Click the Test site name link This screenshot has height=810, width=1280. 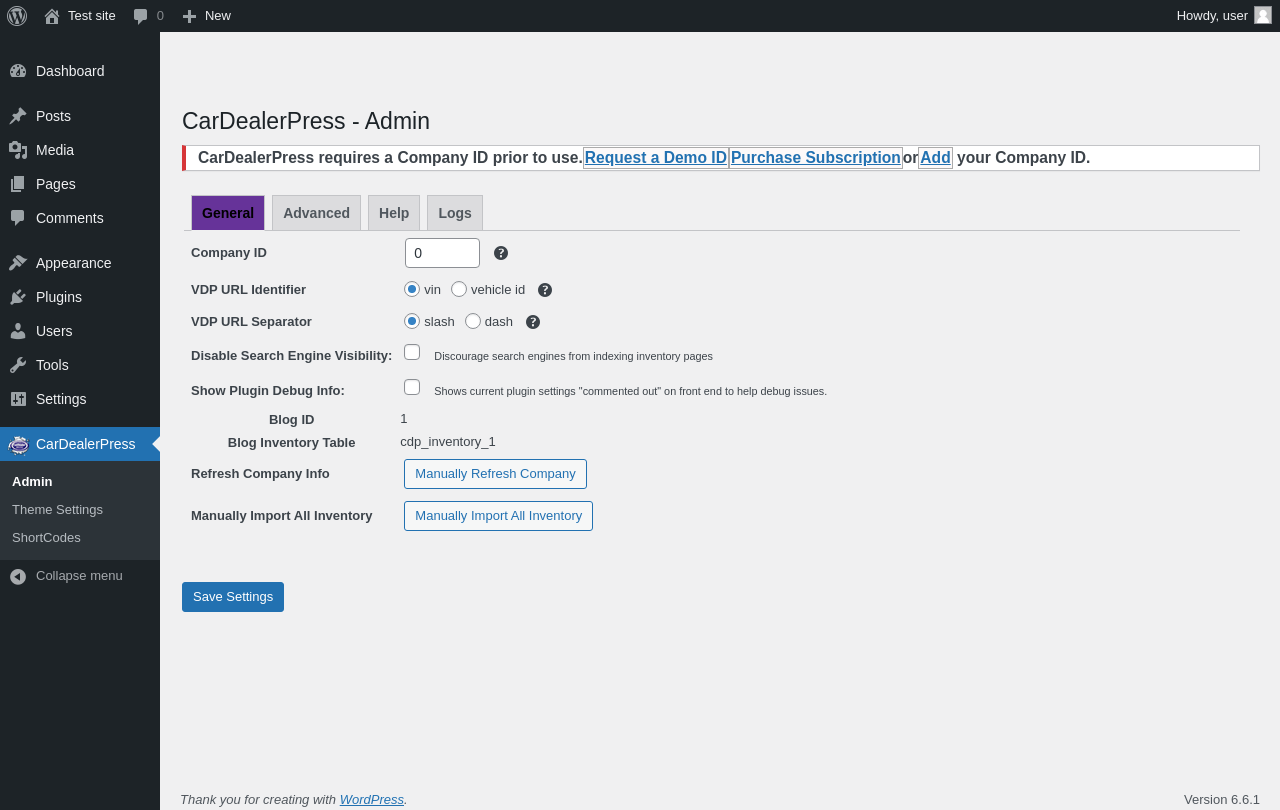coord(92,16)
